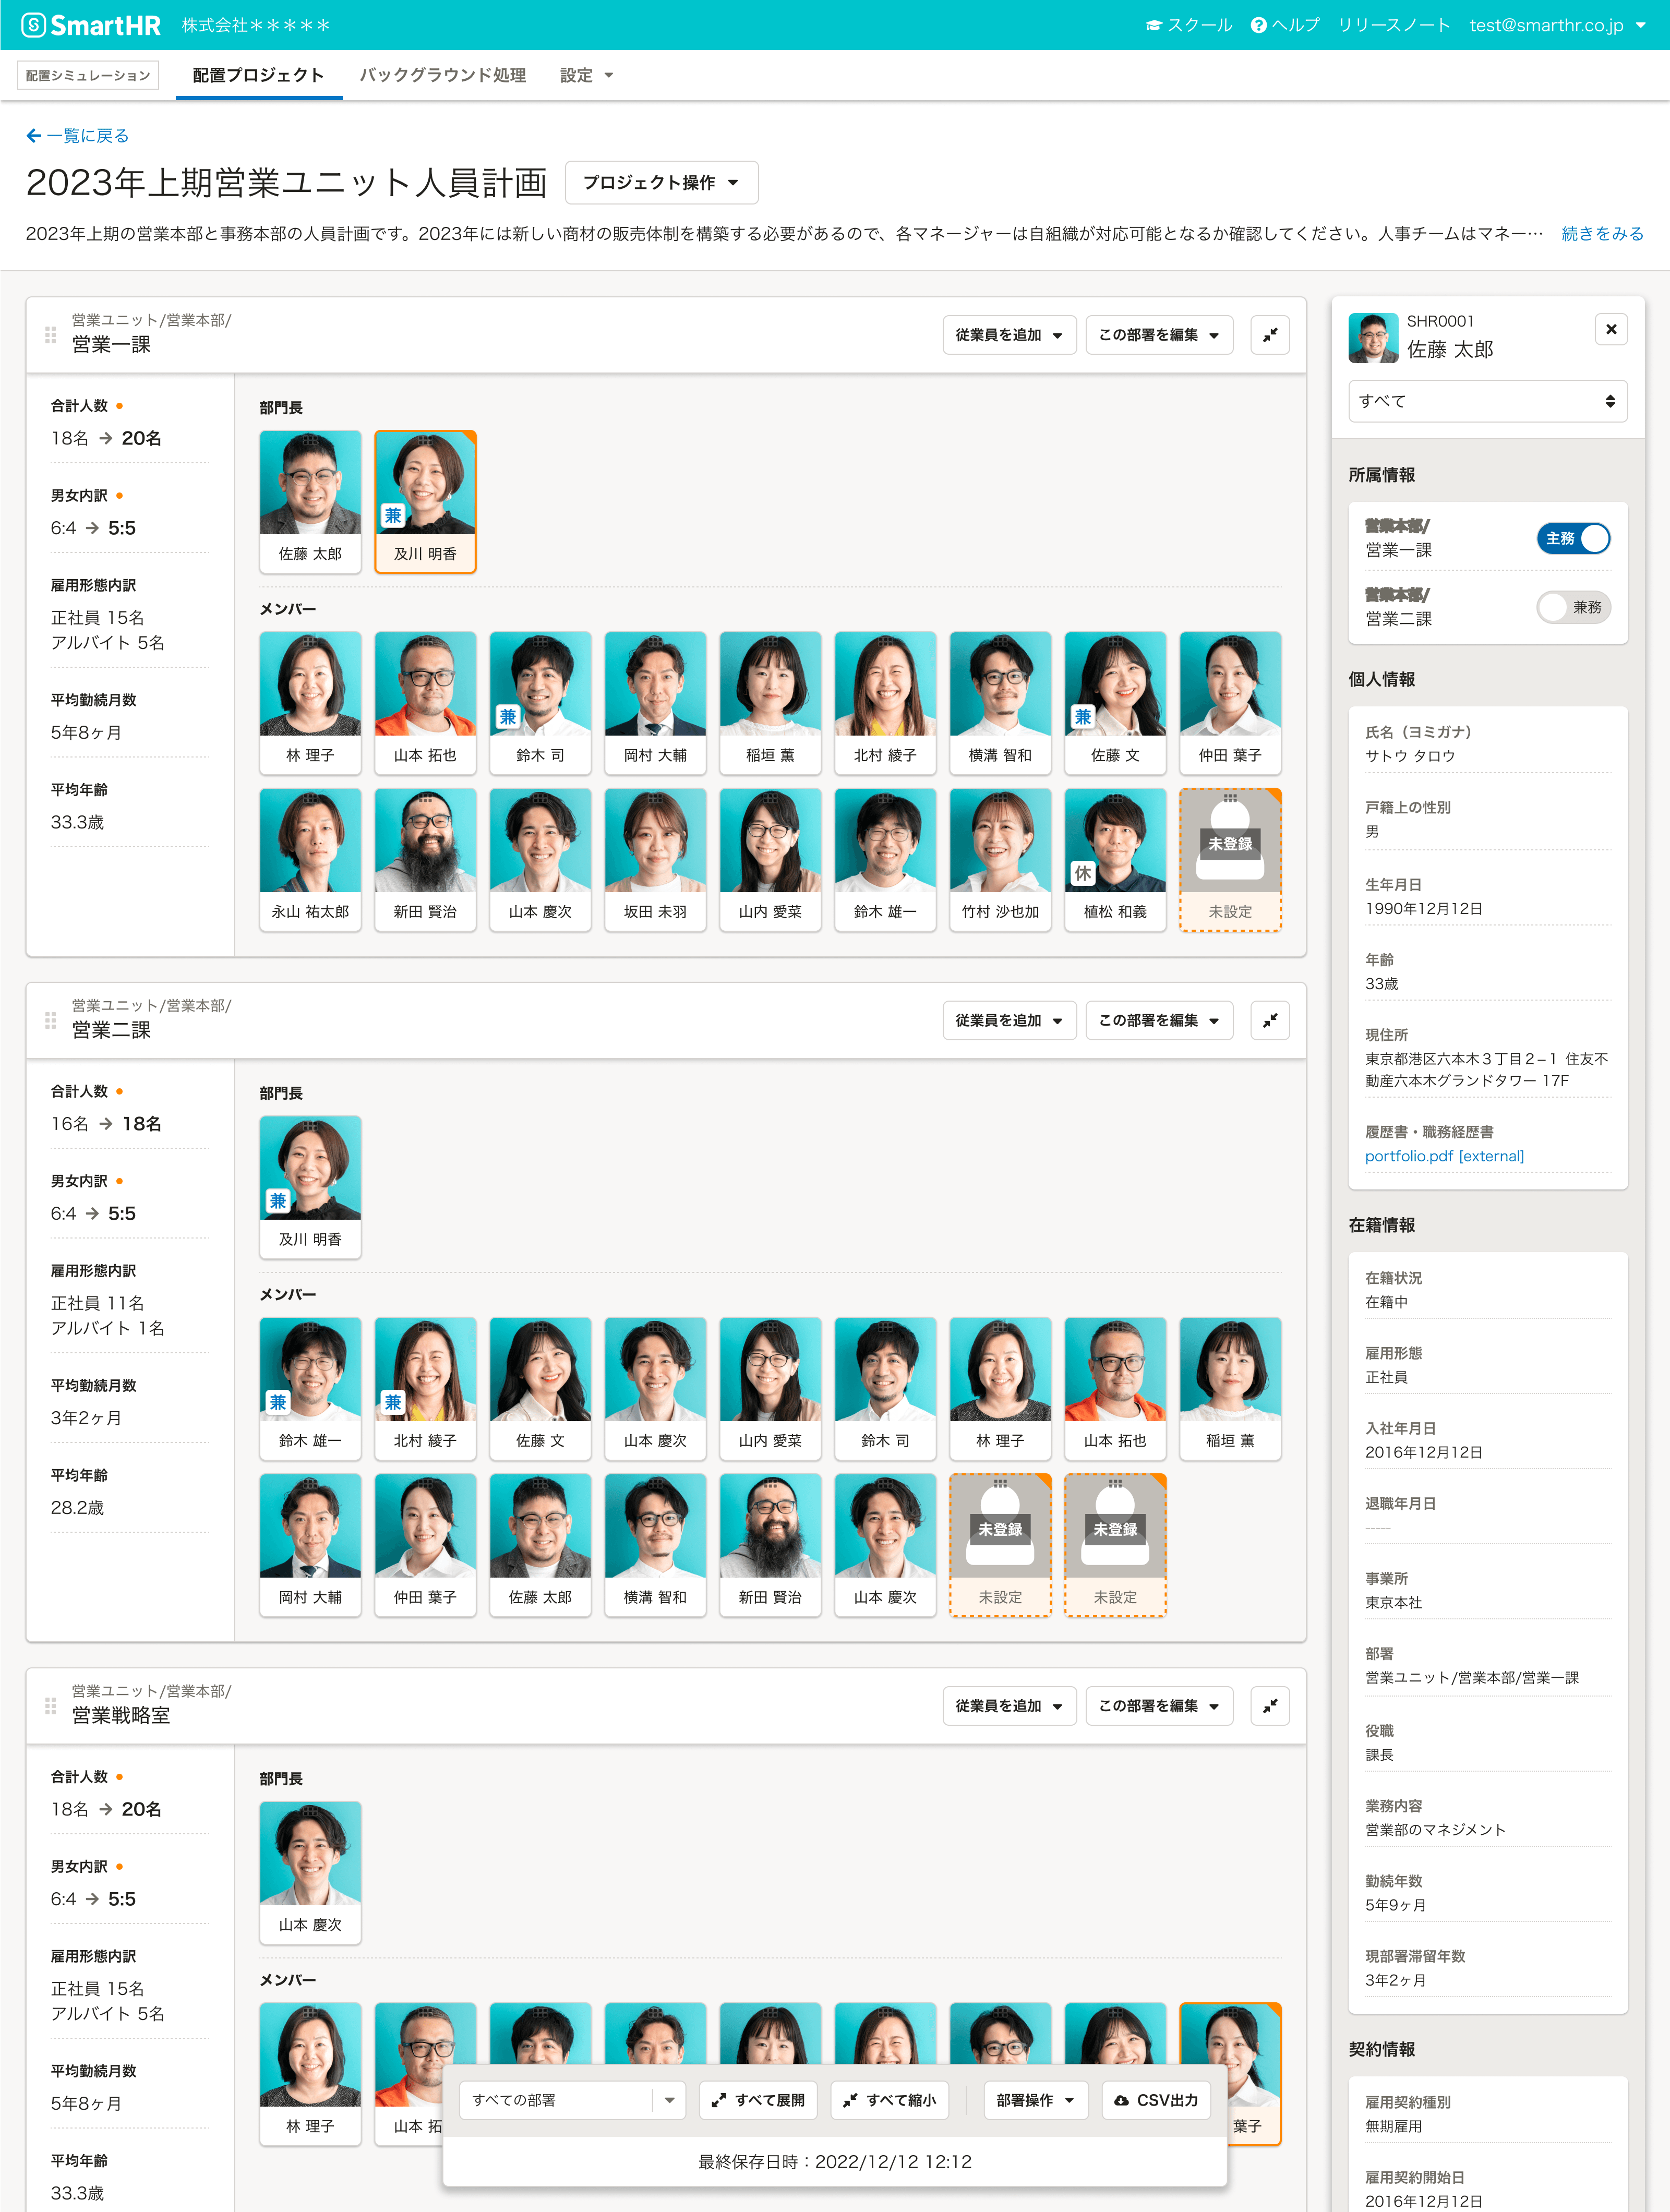Open the 部署操作 dropdown in bottom bar
The width and height of the screenshot is (1670, 2212).
click(x=1036, y=2100)
